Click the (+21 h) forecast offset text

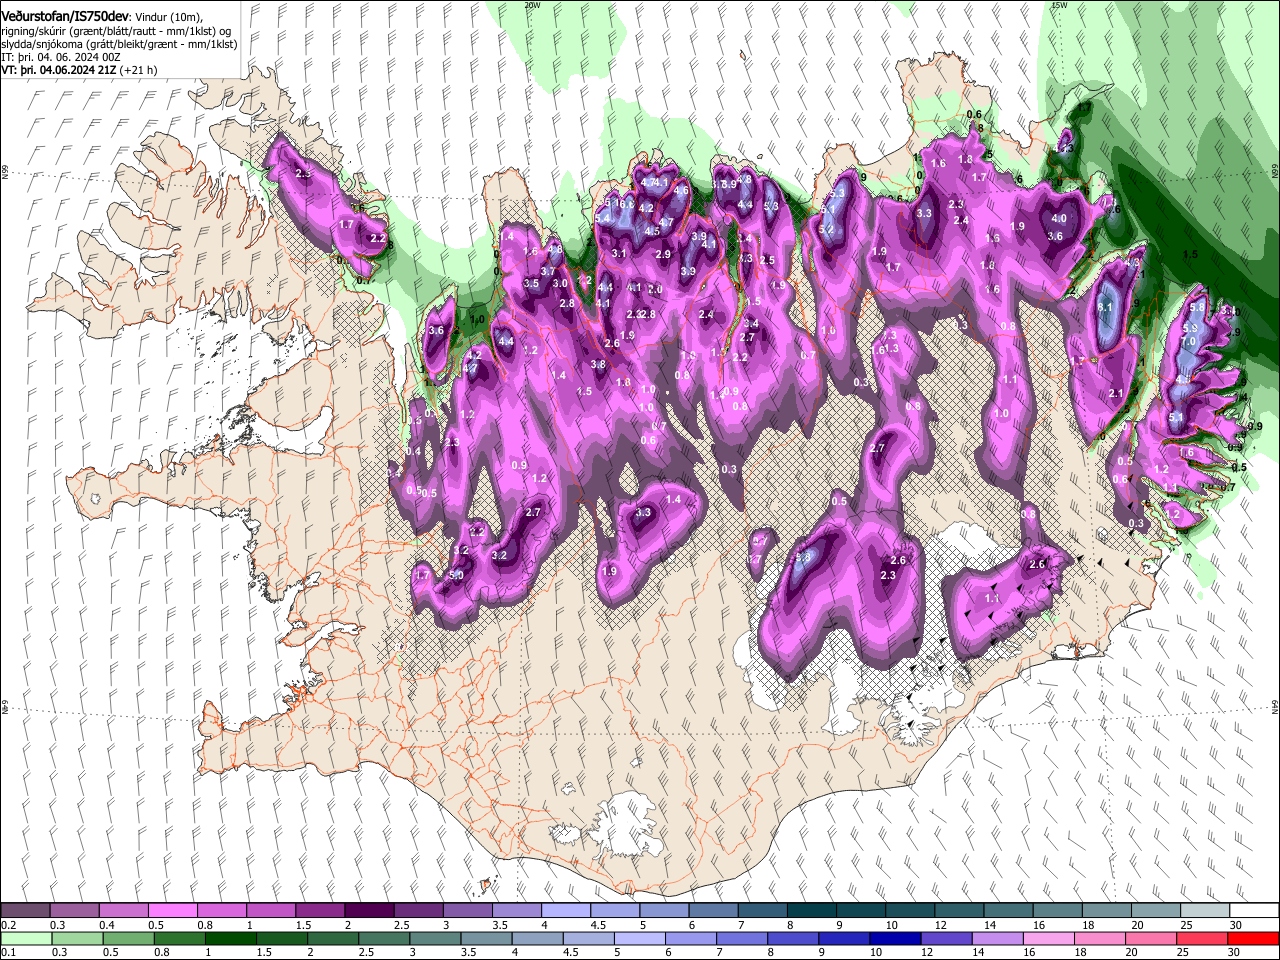click(x=138, y=70)
